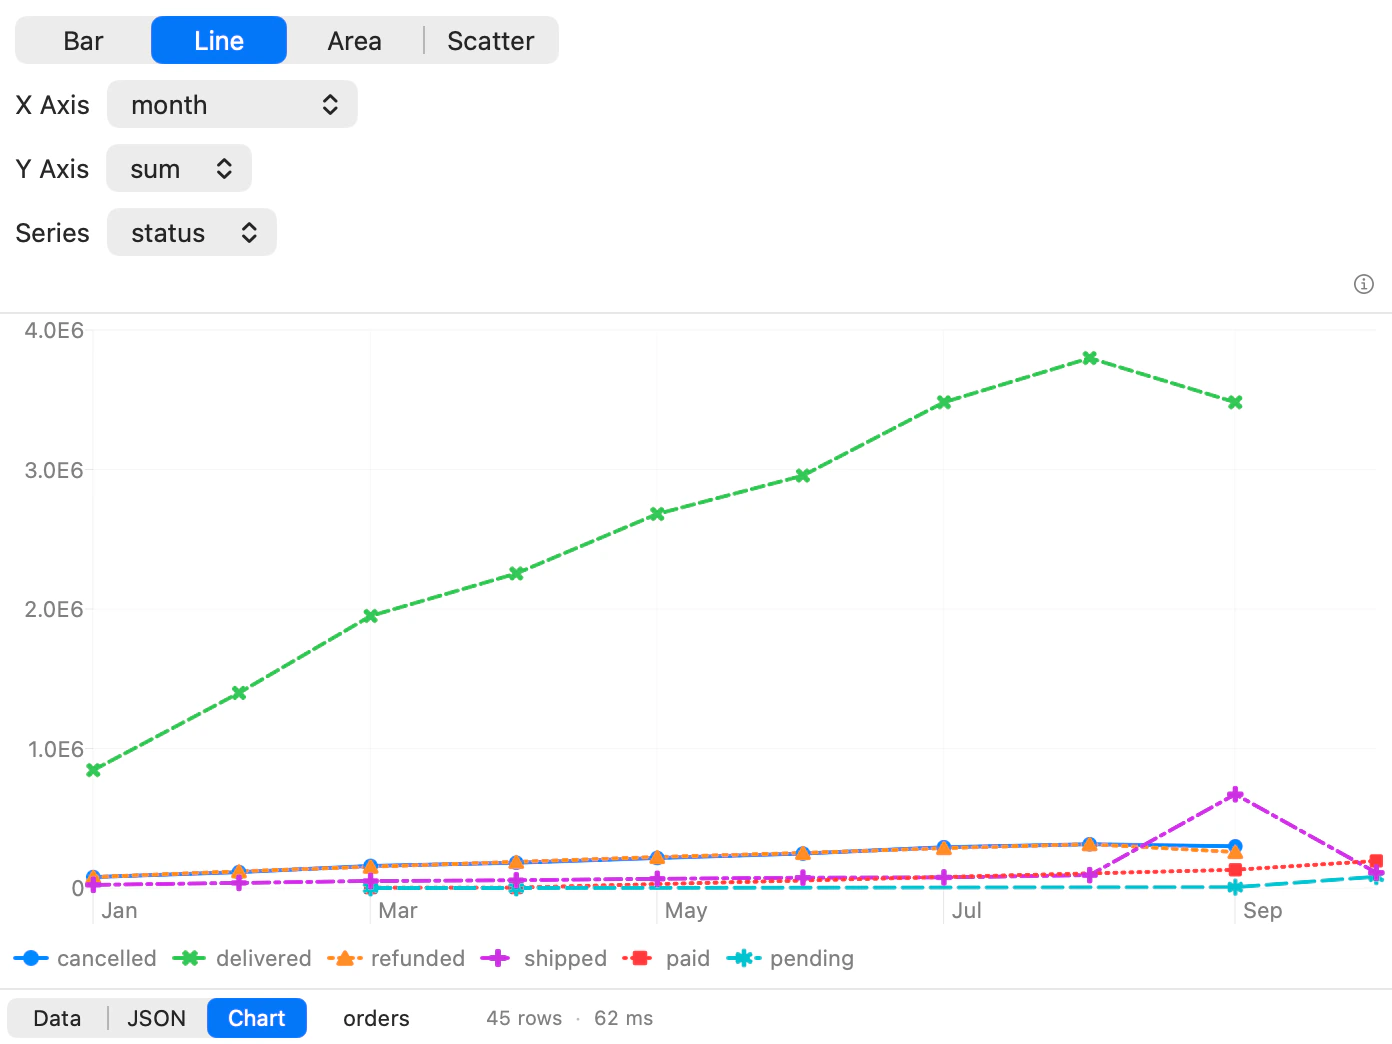The image size is (1392, 1044).
Task: Switch to the JSON view
Action: (156, 1018)
